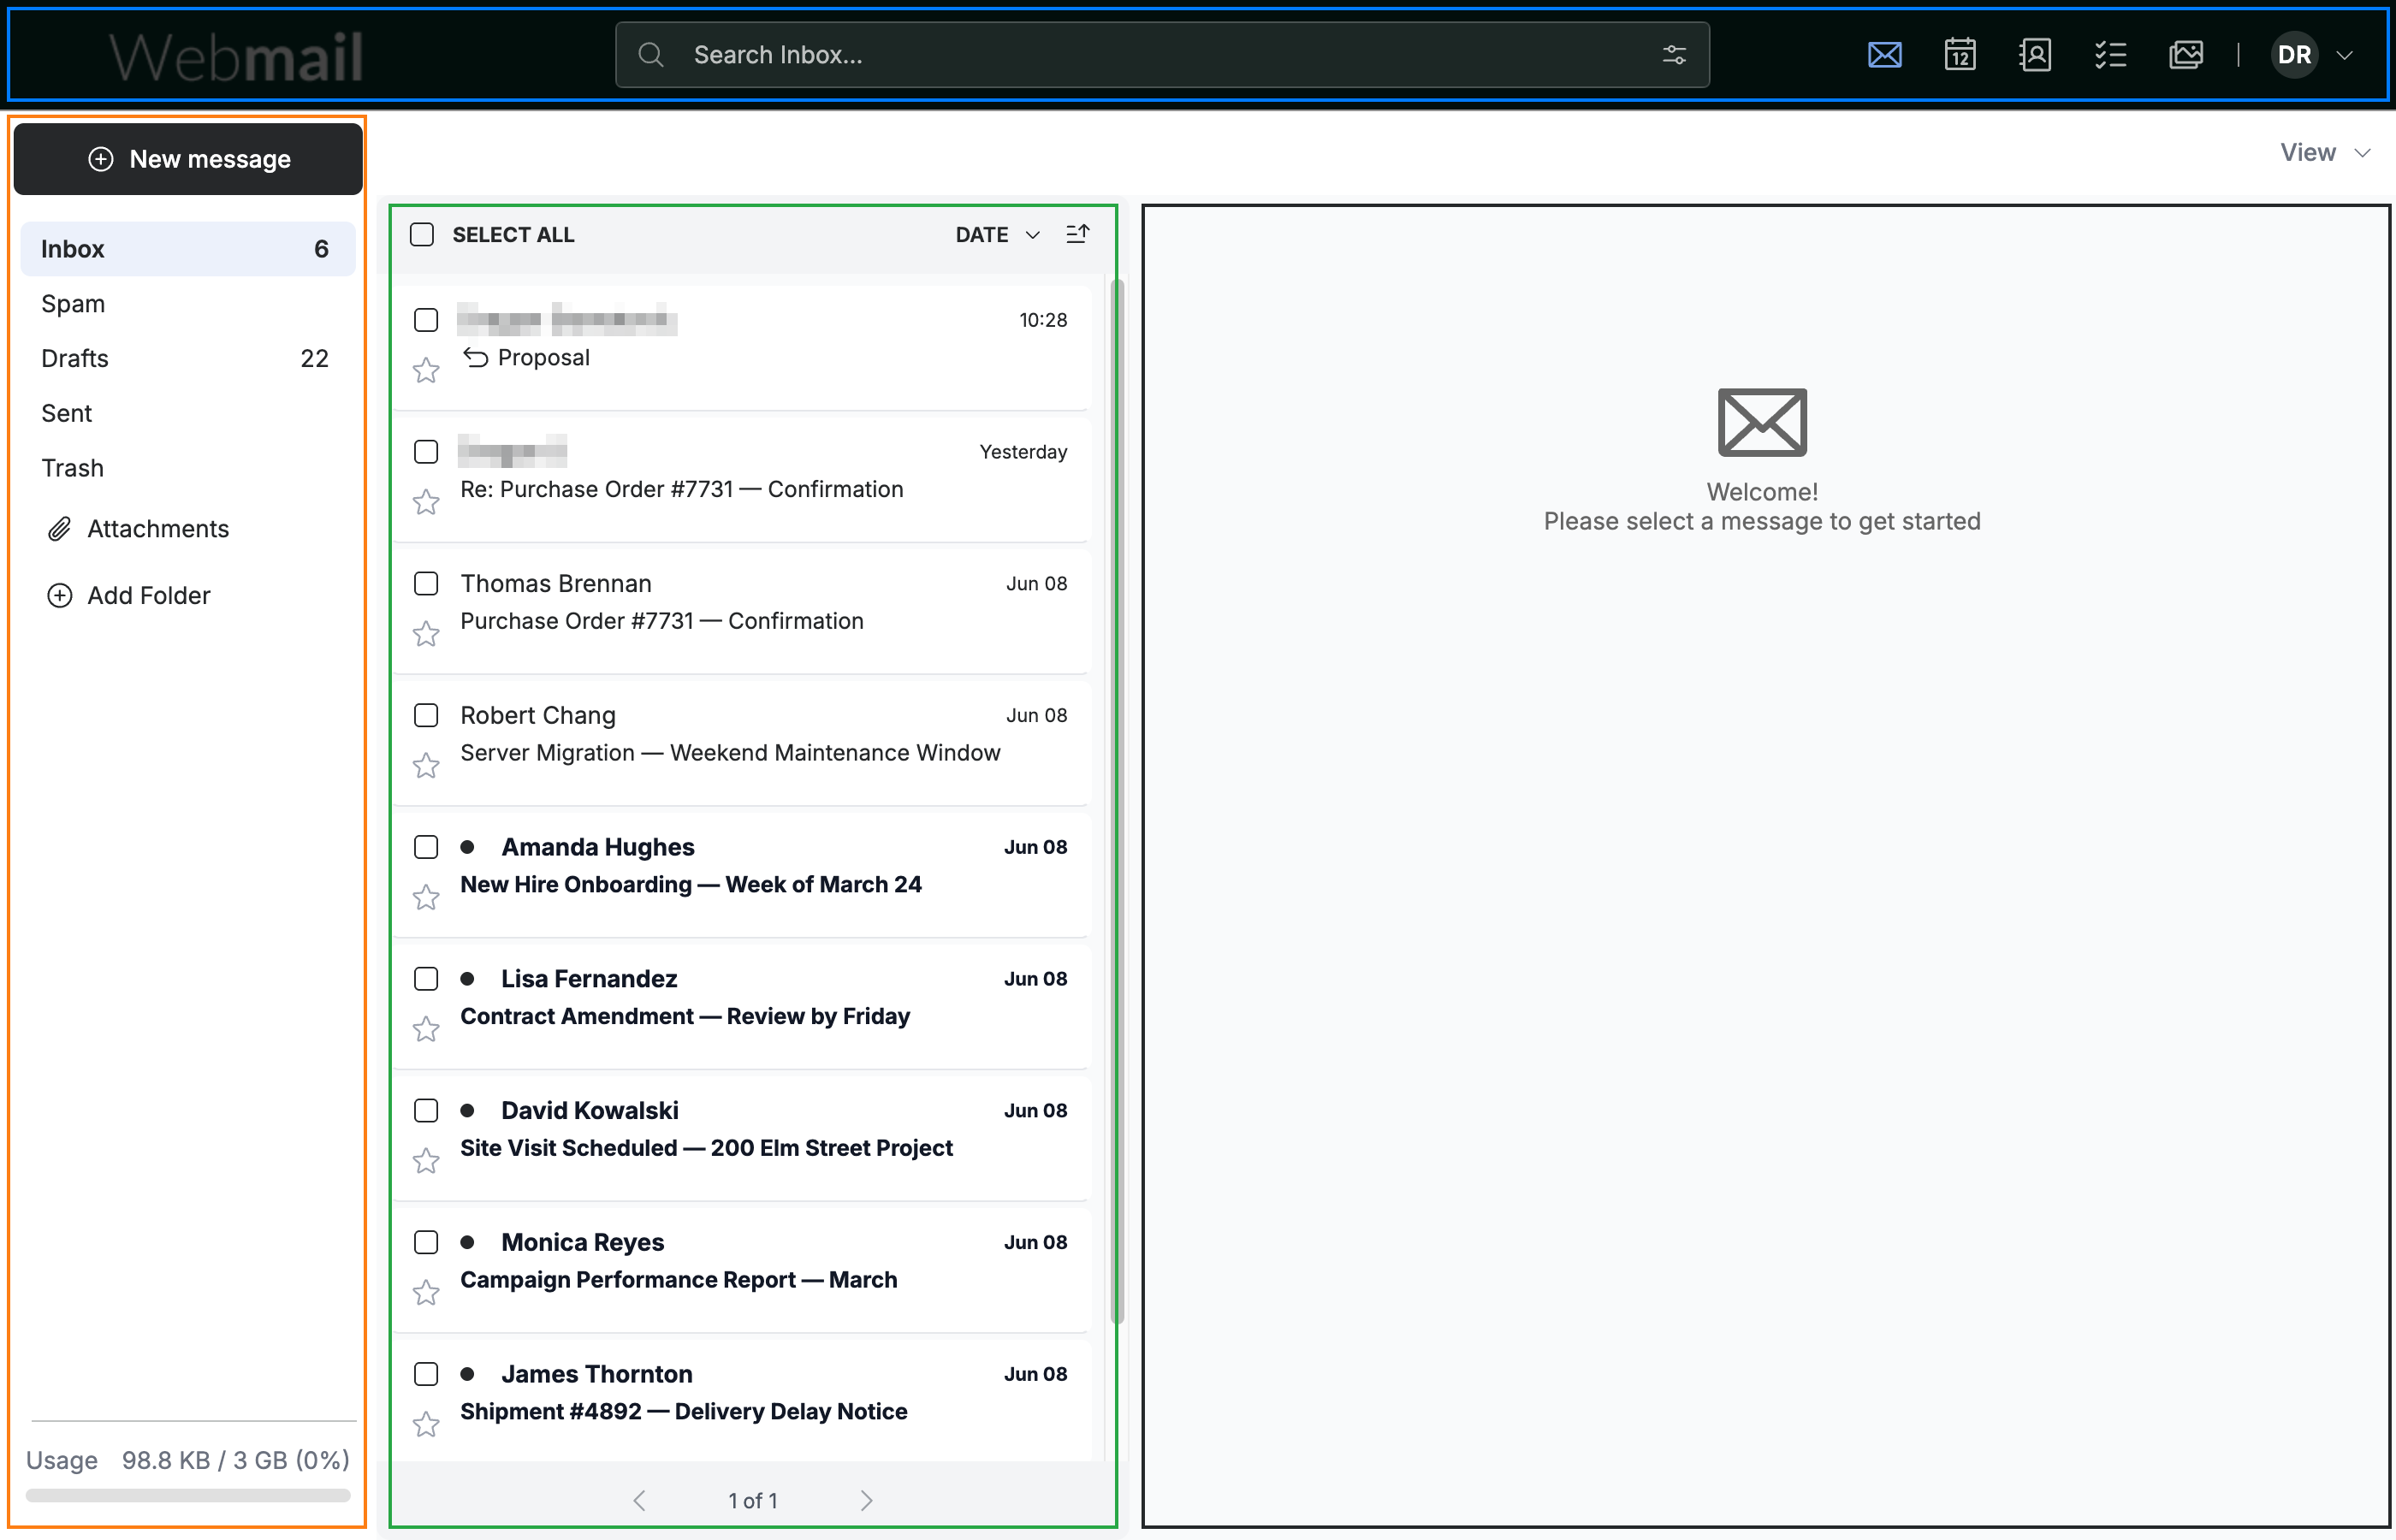Open the Sent folder
The height and width of the screenshot is (1540, 2396).
click(x=187, y=413)
